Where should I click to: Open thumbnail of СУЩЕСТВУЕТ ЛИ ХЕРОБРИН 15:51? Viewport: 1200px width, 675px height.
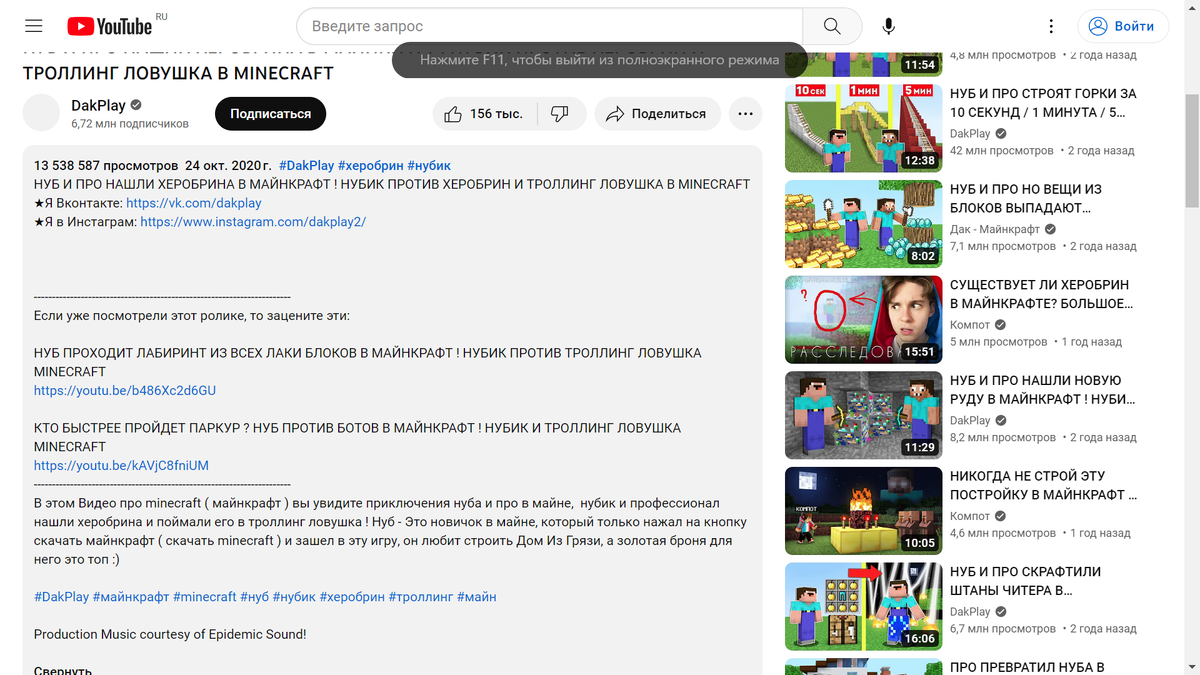(x=864, y=319)
